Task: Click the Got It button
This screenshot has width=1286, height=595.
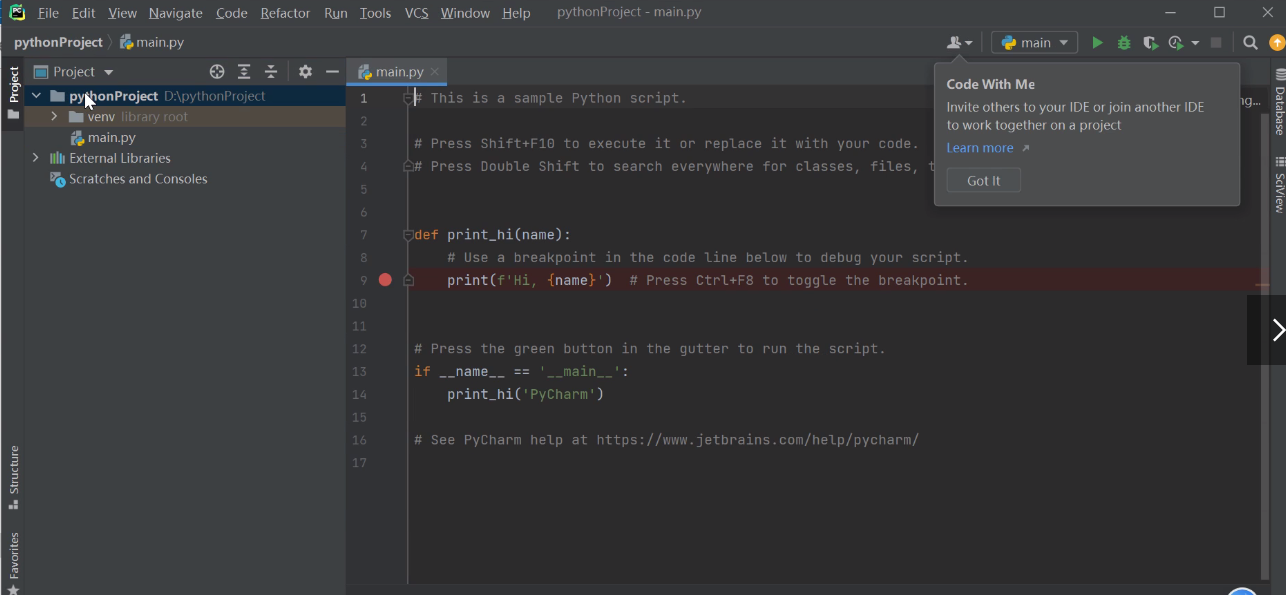Action: (x=983, y=181)
